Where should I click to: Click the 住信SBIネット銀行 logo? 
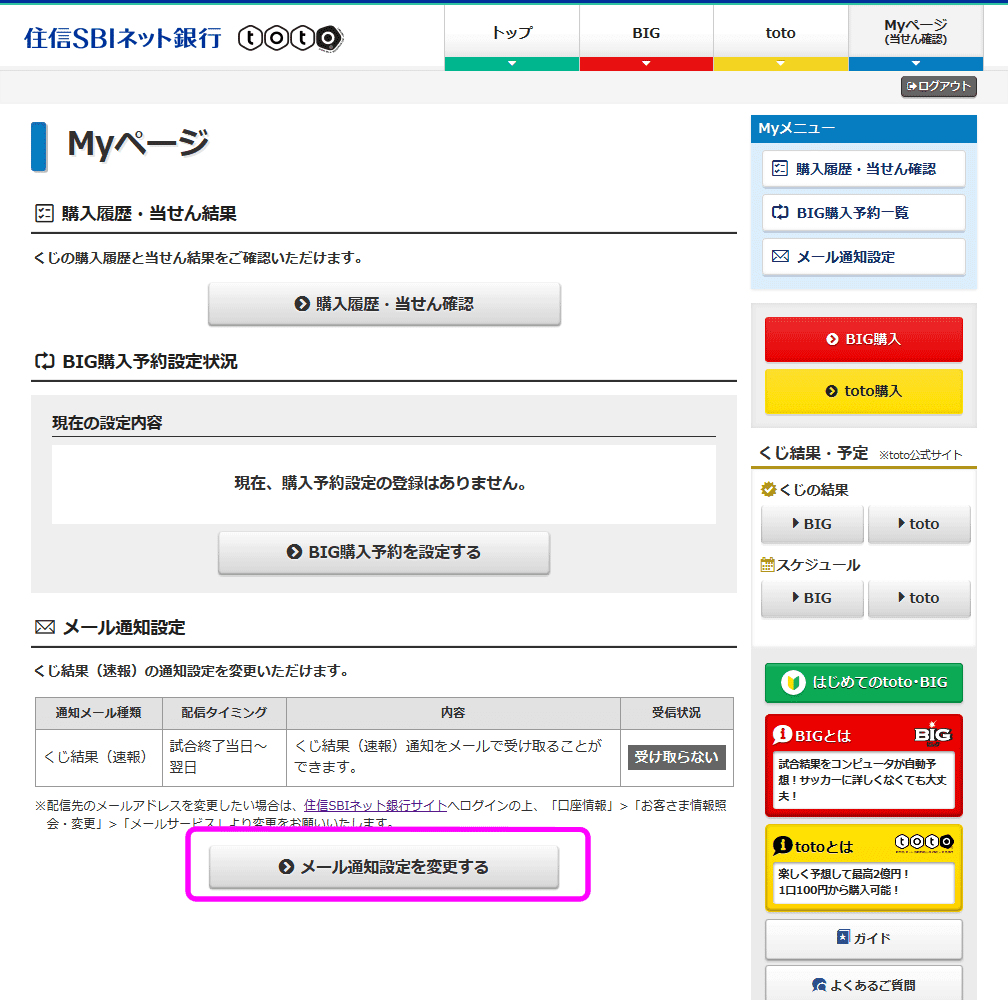pos(123,39)
